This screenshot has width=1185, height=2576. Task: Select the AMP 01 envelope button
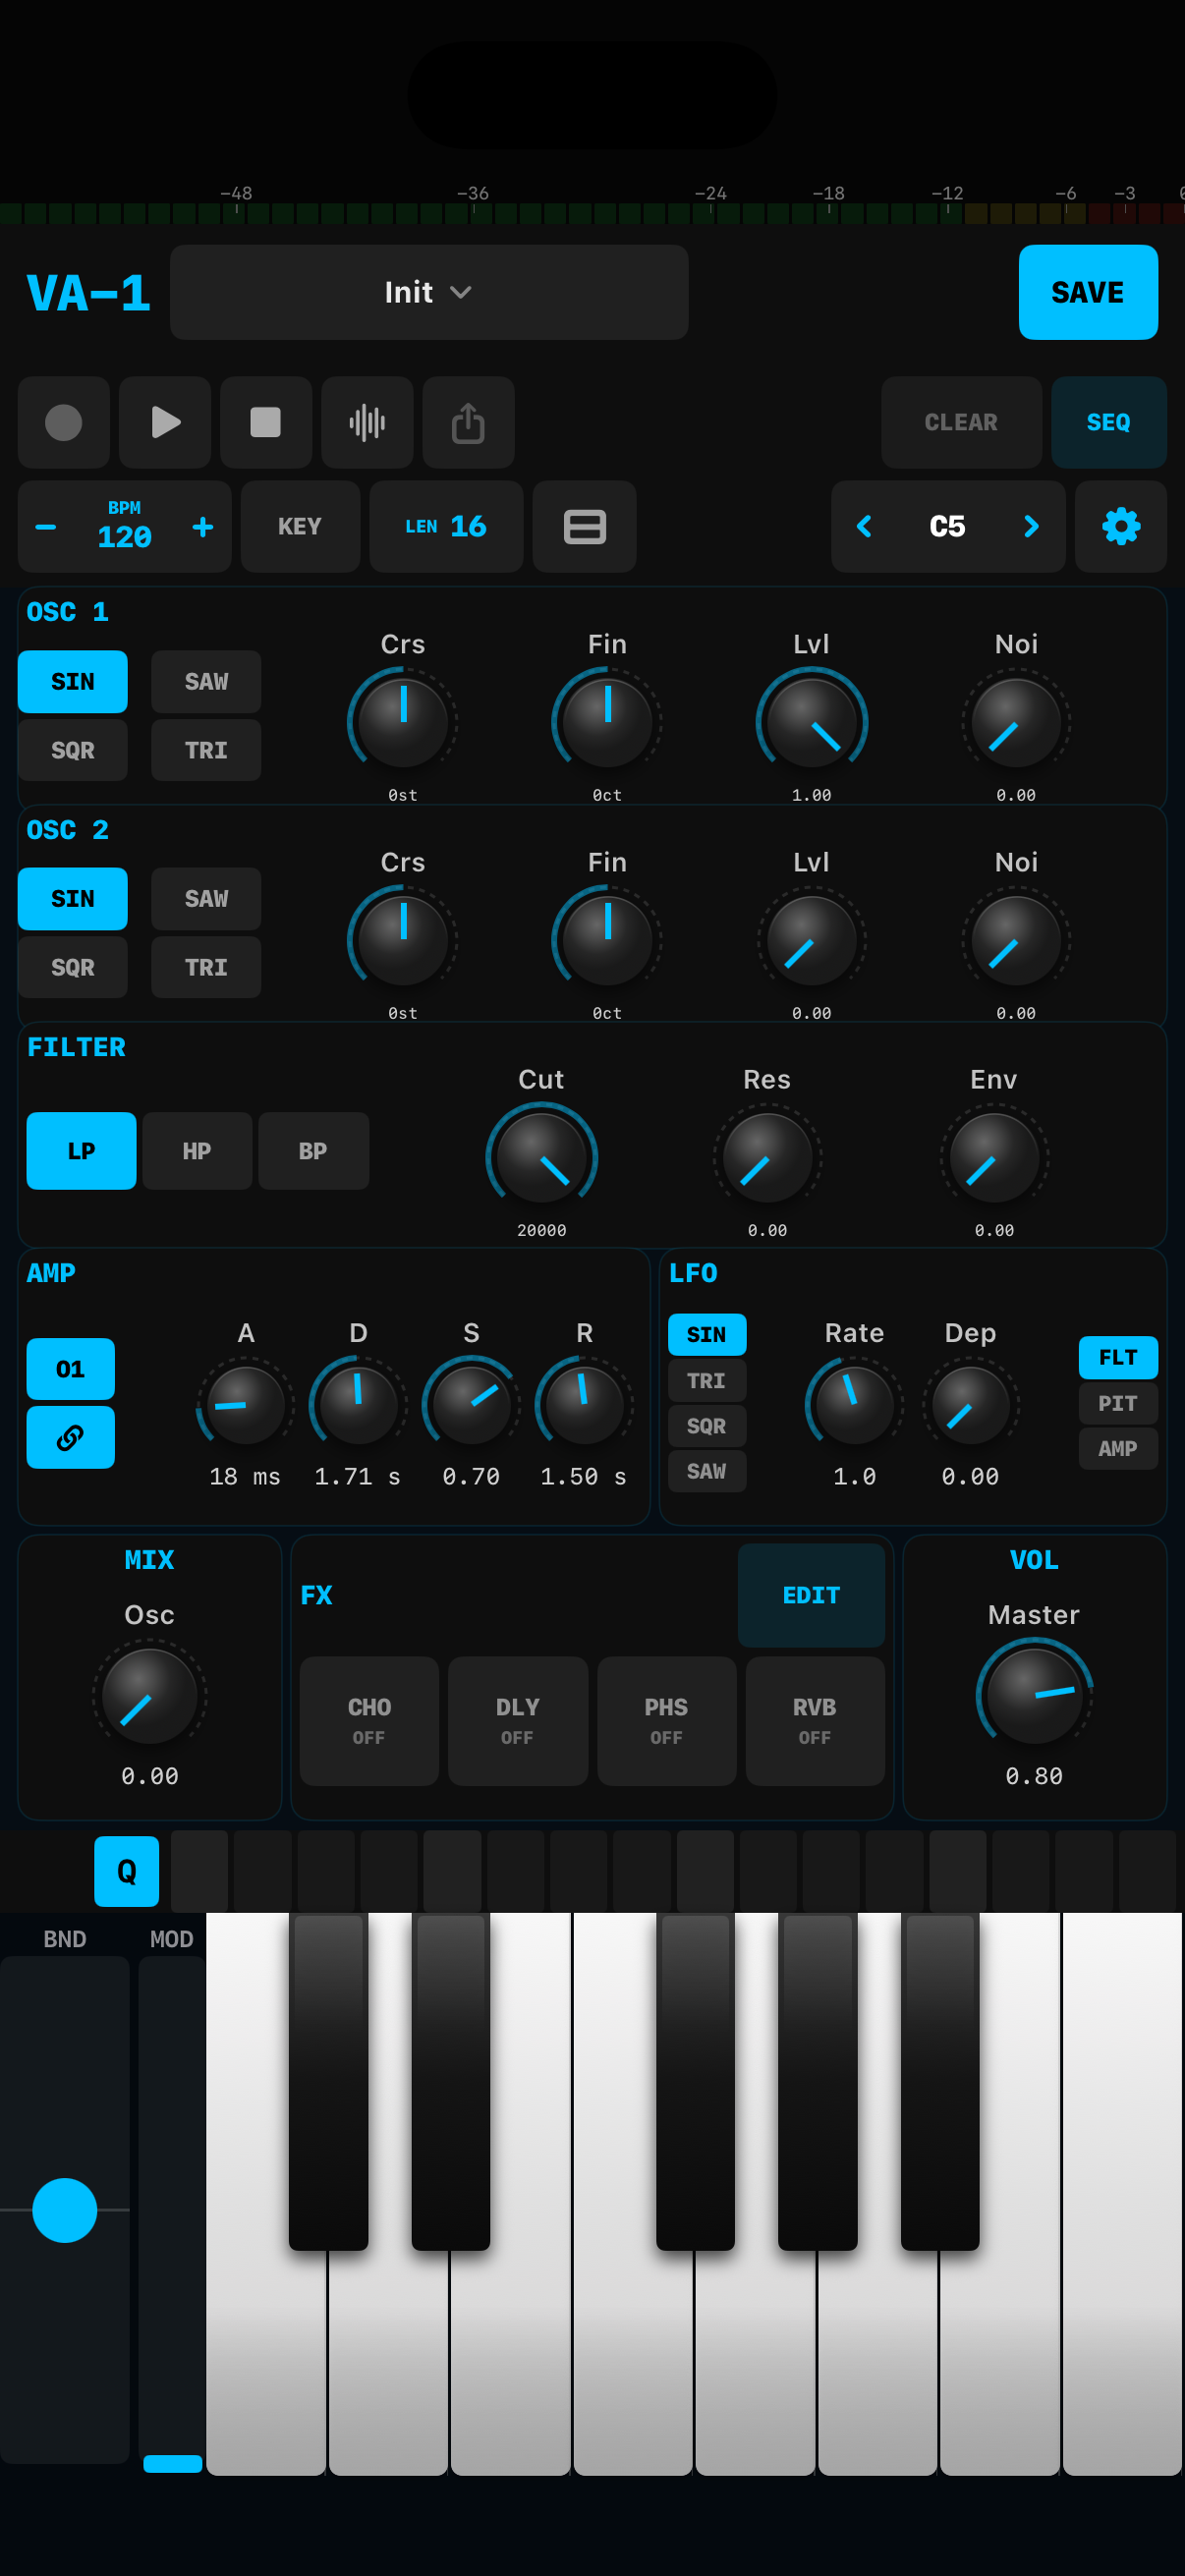click(70, 1369)
